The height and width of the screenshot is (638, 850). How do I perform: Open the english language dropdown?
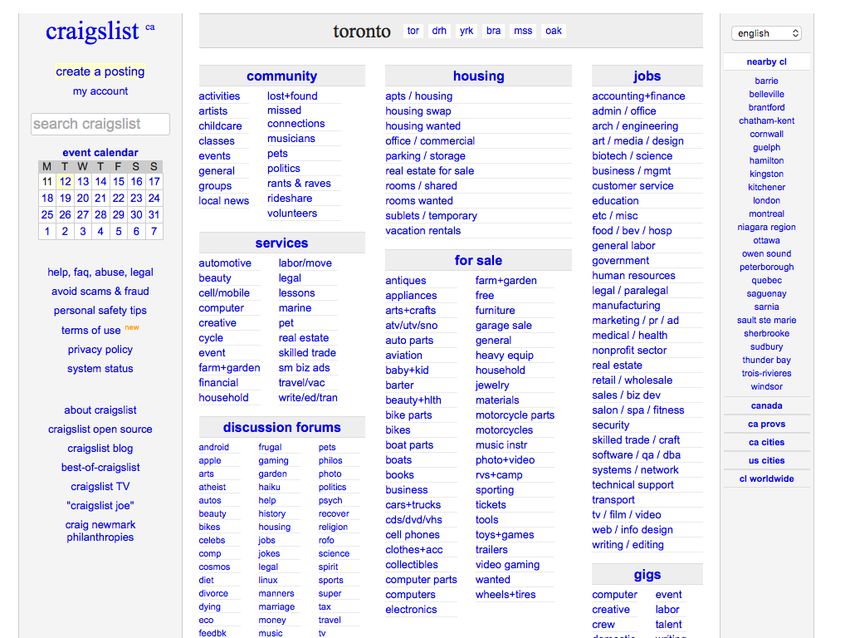(x=766, y=33)
